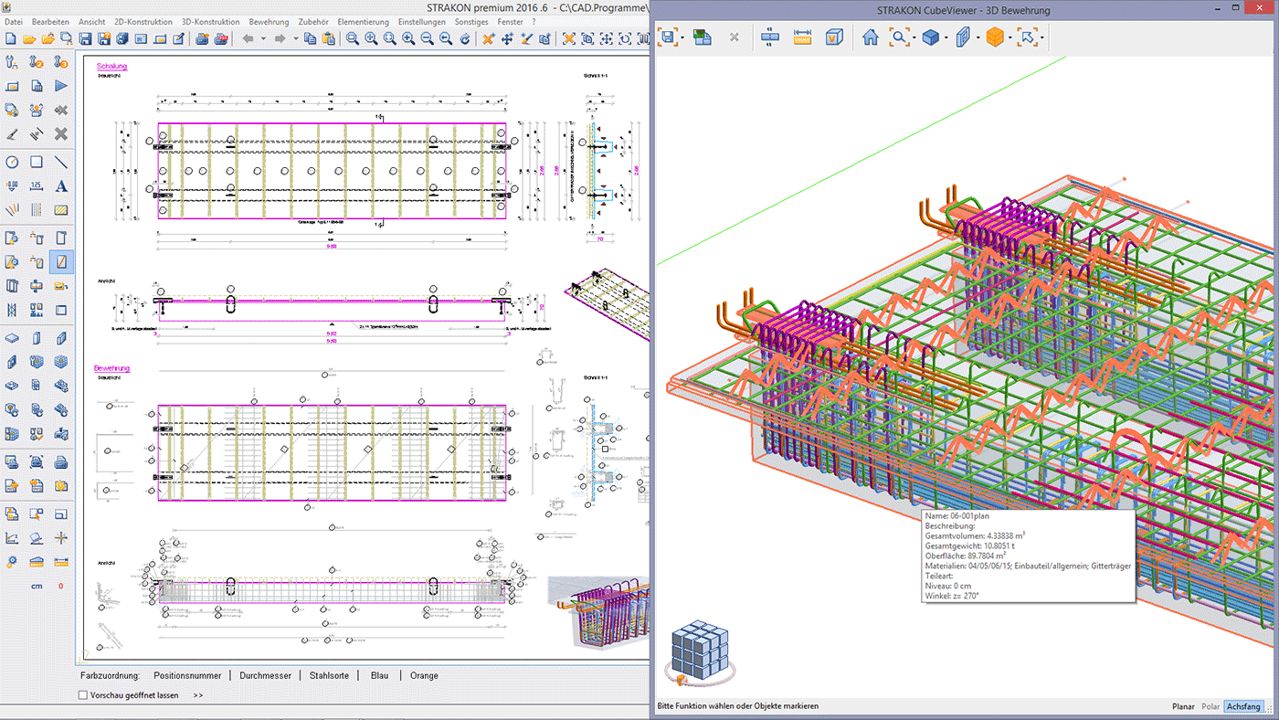Expand the orange cube display dropdown
This screenshot has width=1279, height=720.
[1010, 38]
